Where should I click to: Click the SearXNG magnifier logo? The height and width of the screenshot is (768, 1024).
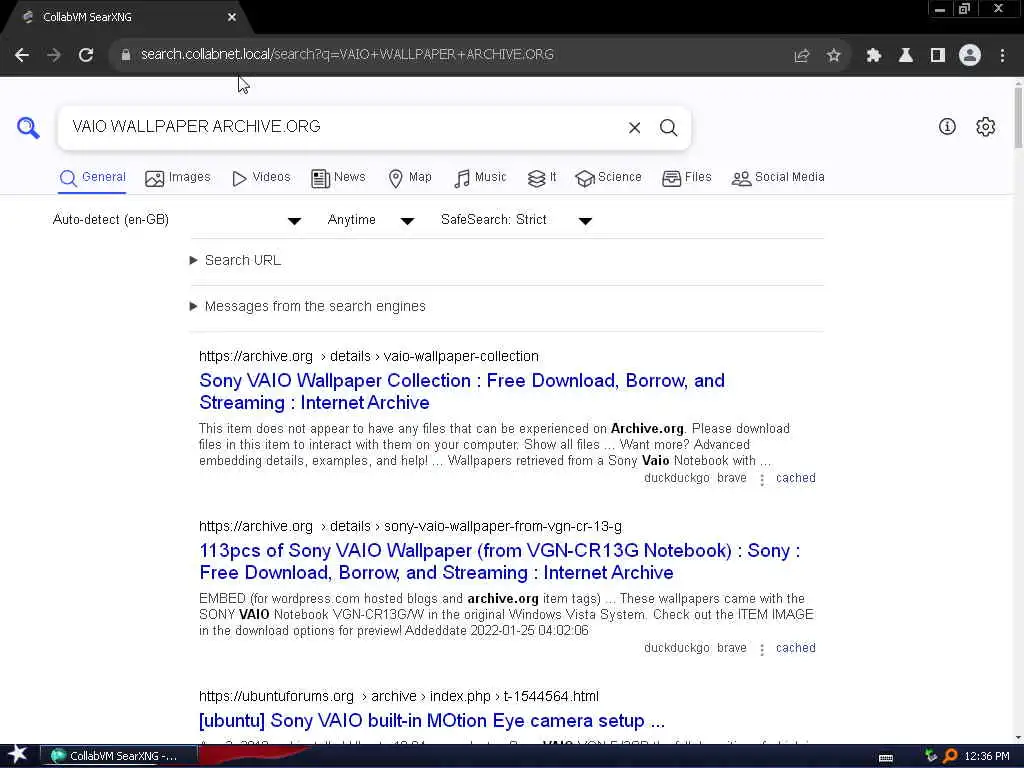(x=28, y=127)
